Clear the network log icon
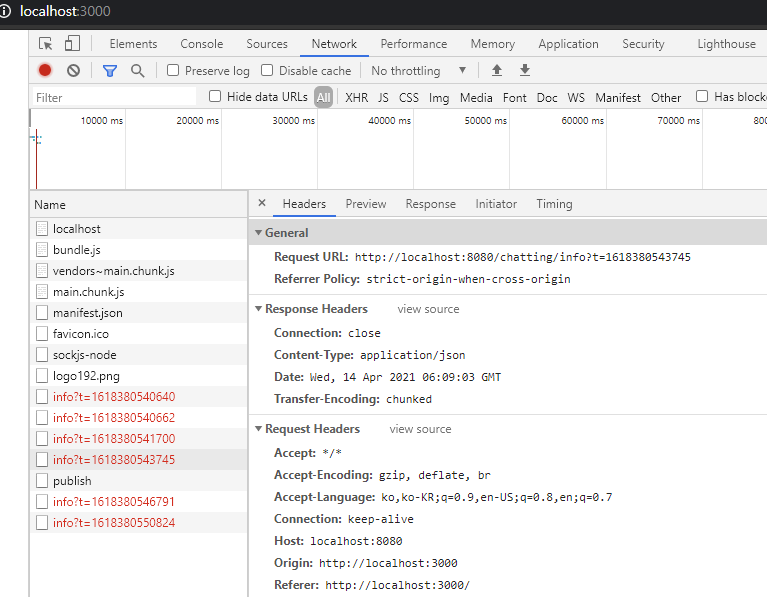 [x=73, y=70]
